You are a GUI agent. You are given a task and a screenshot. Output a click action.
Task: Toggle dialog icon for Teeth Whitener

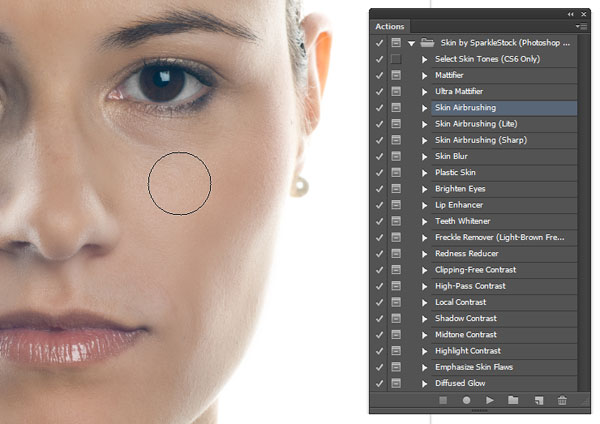pyautogui.click(x=396, y=221)
